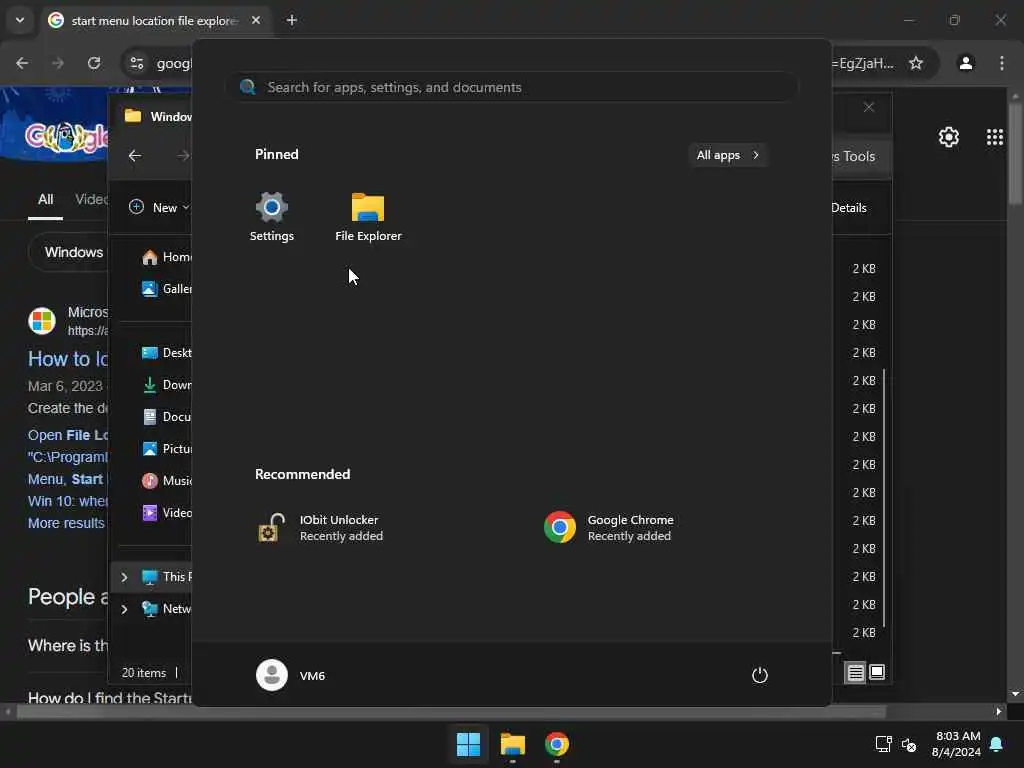This screenshot has height=768, width=1024.
Task: Open the Google apps grid
Action: [x=995, y=137]
